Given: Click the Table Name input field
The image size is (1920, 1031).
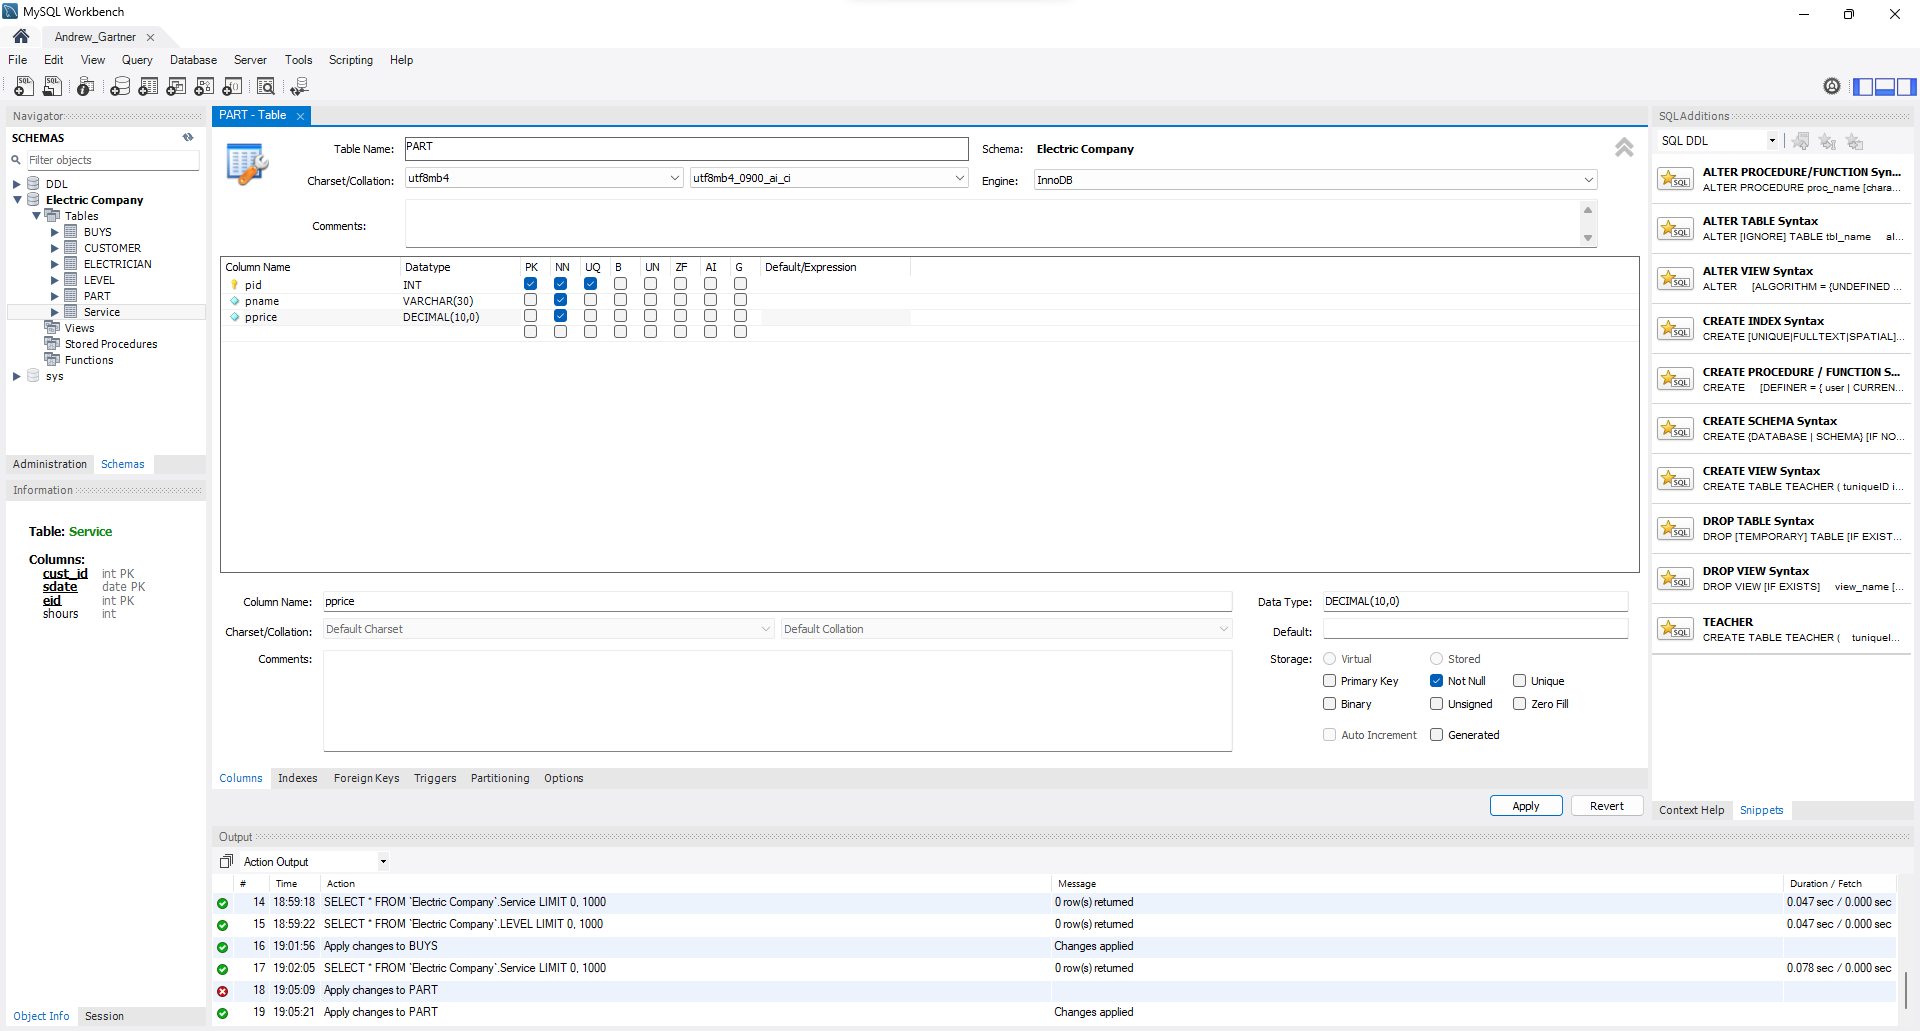Looking at the screenshot, I should click(x=686, y=148).
